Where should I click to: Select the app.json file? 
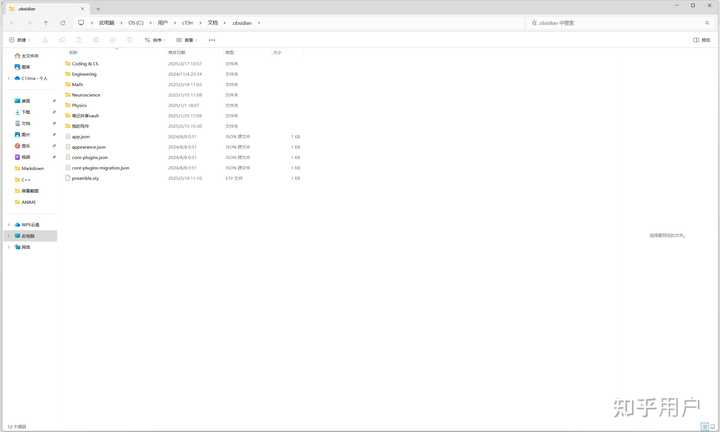tap(81, 137)
